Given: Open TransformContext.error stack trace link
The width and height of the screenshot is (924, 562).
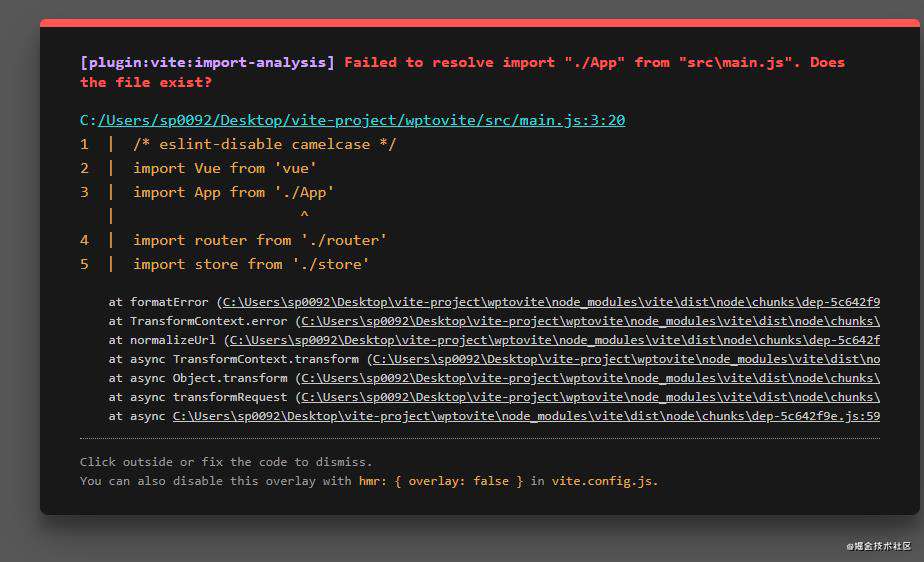Looking at the screenshot, I should tap(590, 321).
